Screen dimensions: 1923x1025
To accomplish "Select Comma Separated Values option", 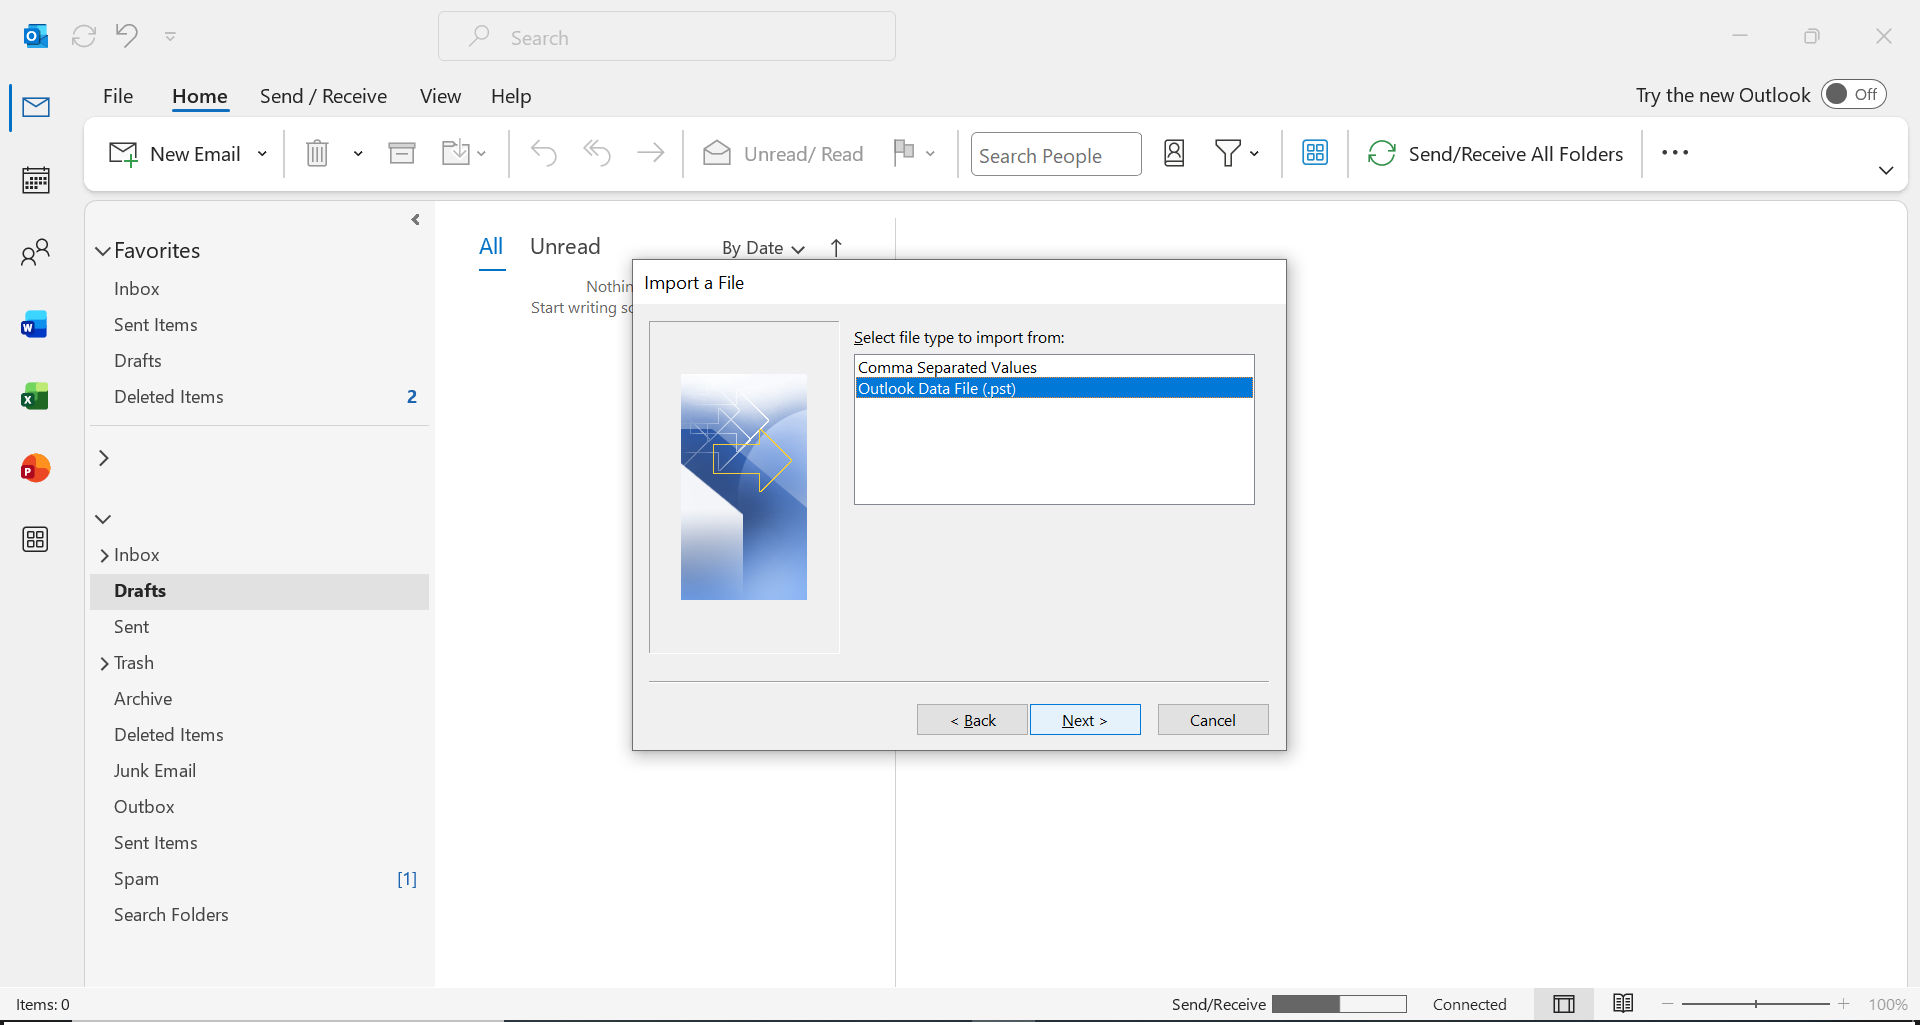I will coord(1054,367).
